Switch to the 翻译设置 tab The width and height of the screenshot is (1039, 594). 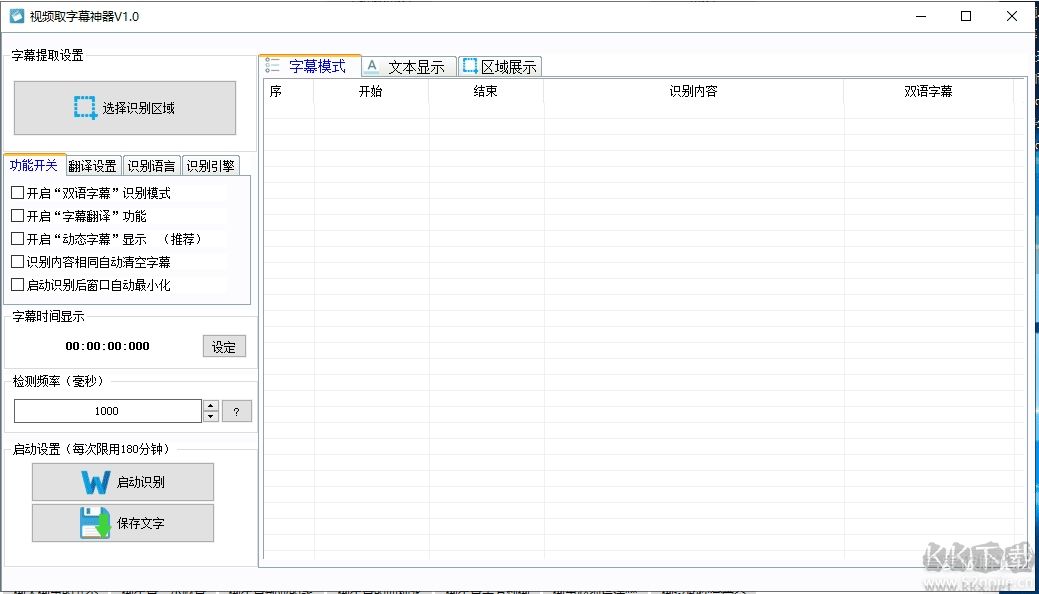tap(93, 165)
